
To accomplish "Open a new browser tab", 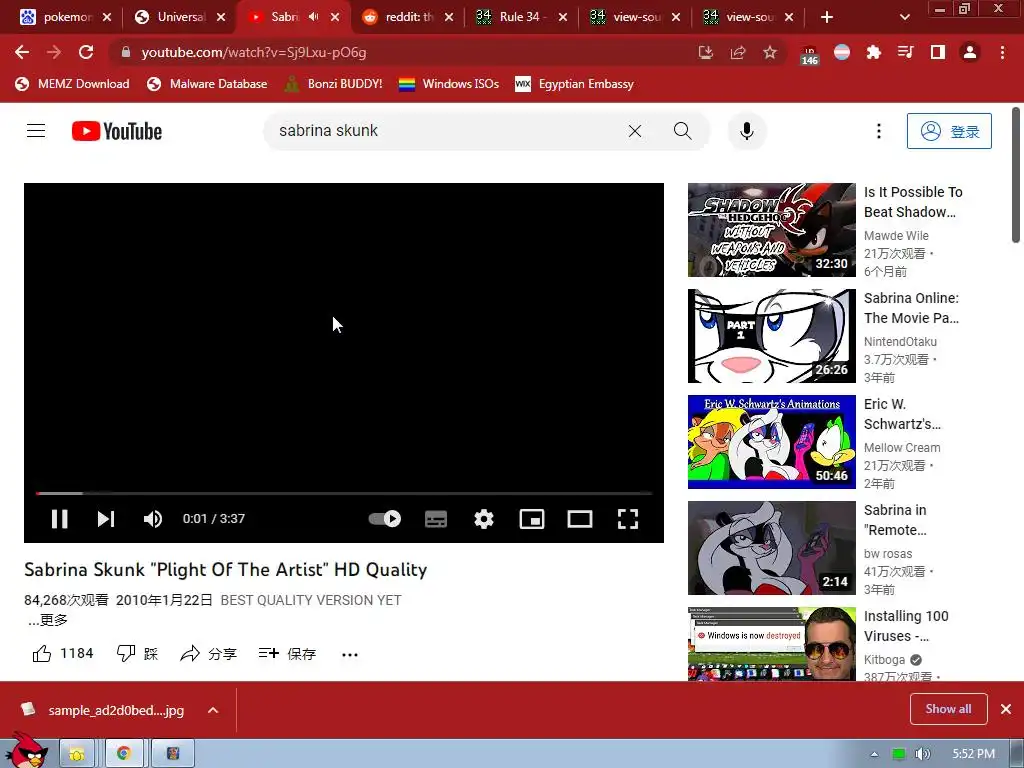I will [827, 17].
